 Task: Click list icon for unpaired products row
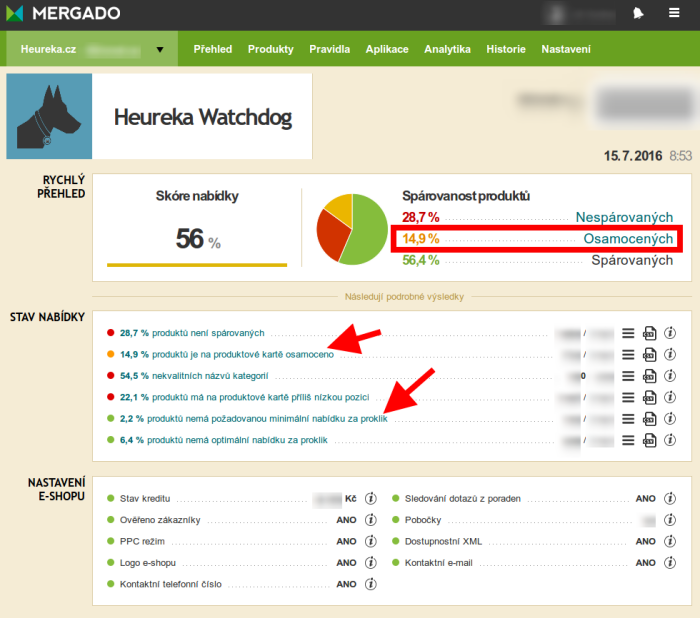click(628, 333)
